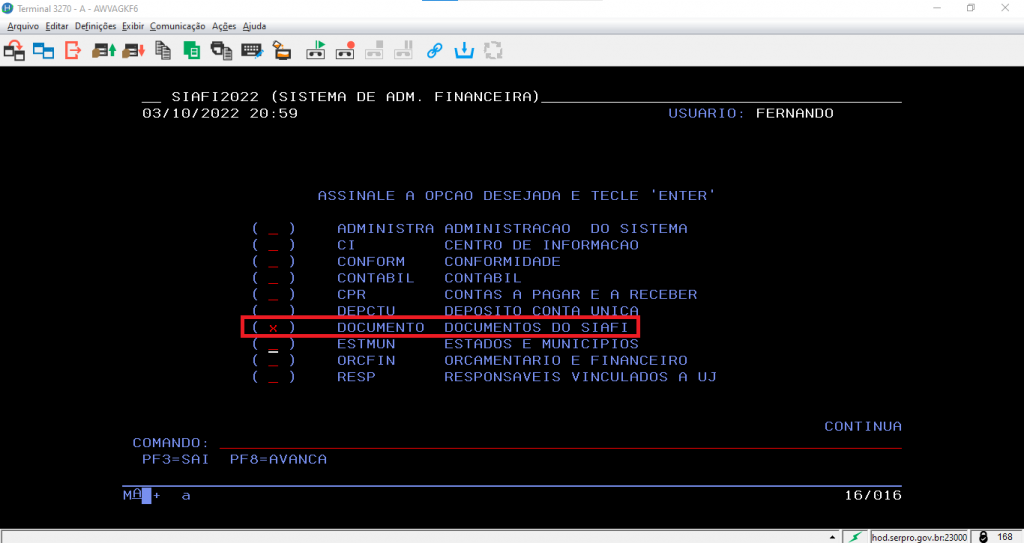Viewport: 1024px width, 543px height.
Task: Mark the selection field for CPR
Action: click(x=273, y=295)
